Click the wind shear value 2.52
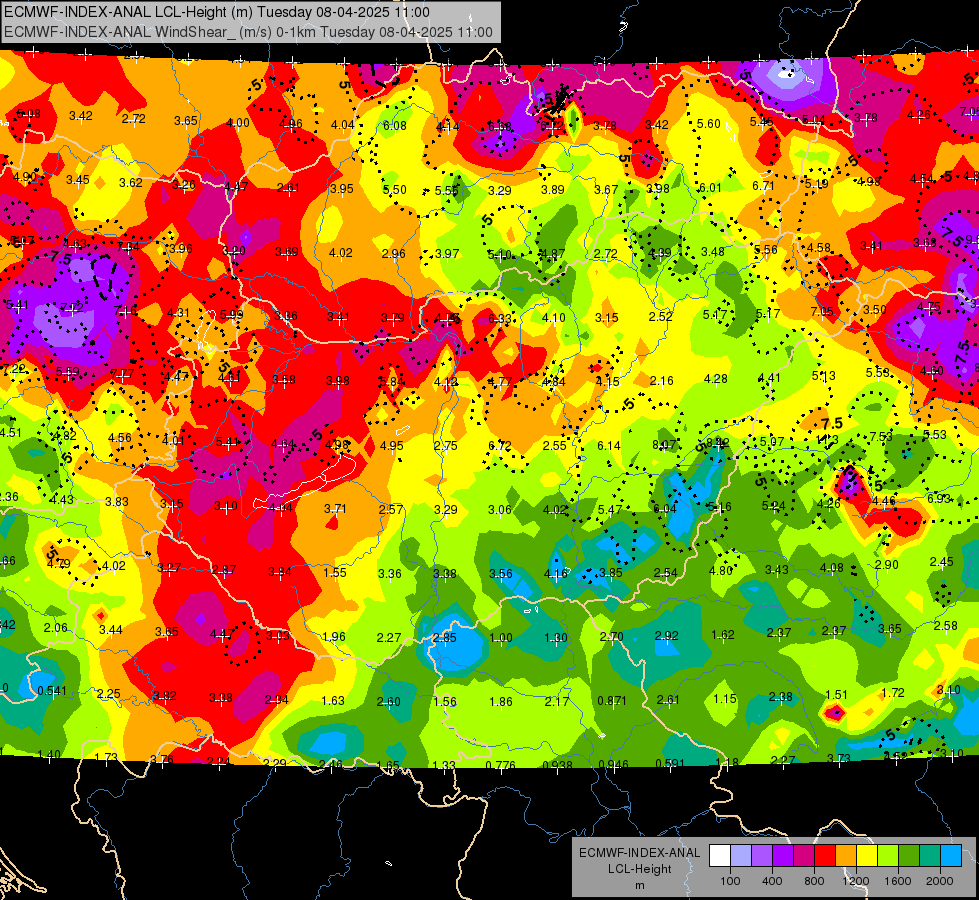The width and height of the screenshot is (979, 900). click(660, 316)
